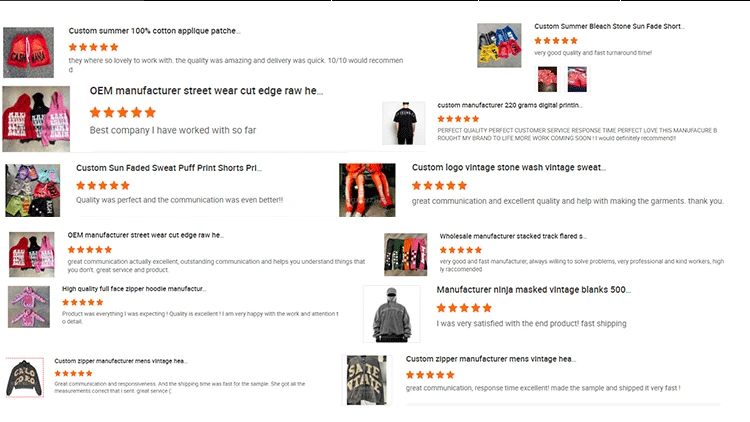
Task: Click the black t-shirt back view thumbnail
Action: point(404,123)
